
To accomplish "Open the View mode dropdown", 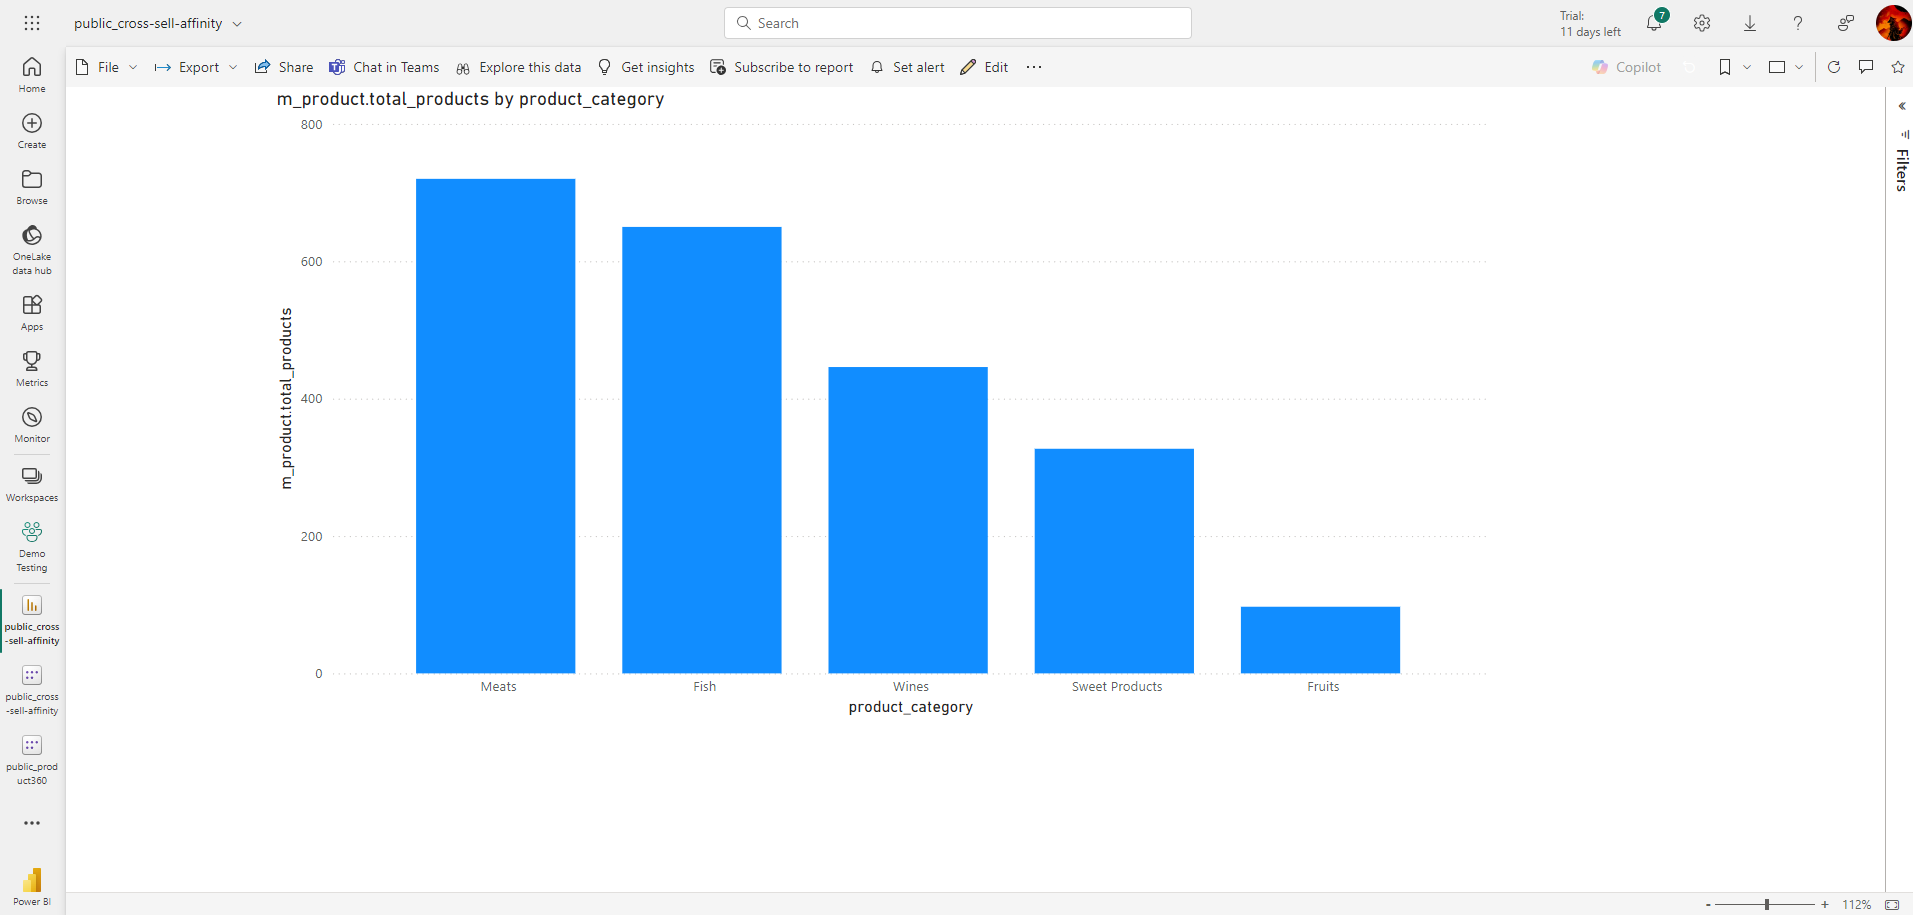I will click(1786, 67).
